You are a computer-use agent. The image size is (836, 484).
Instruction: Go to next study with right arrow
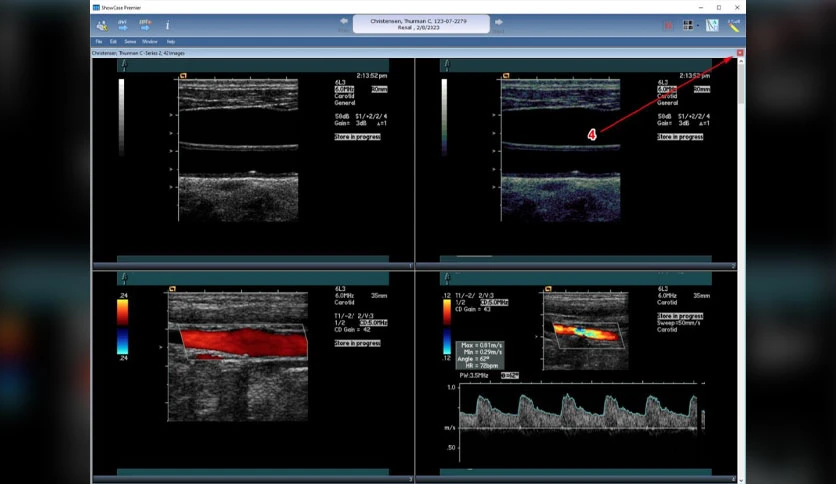point(499,22)
